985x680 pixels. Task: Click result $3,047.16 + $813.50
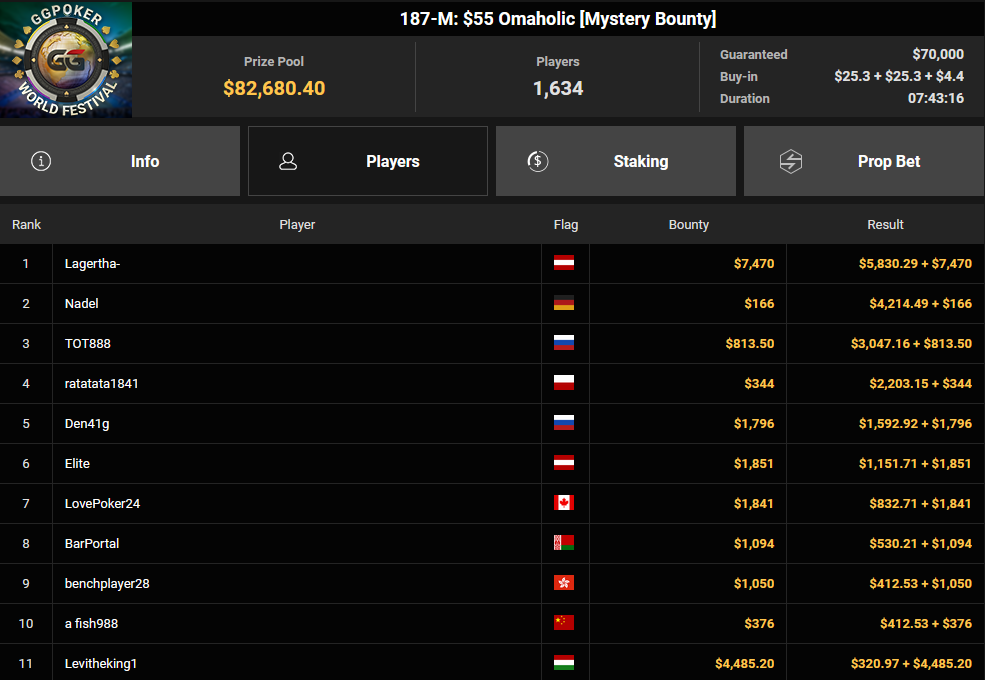pos(911,343)
